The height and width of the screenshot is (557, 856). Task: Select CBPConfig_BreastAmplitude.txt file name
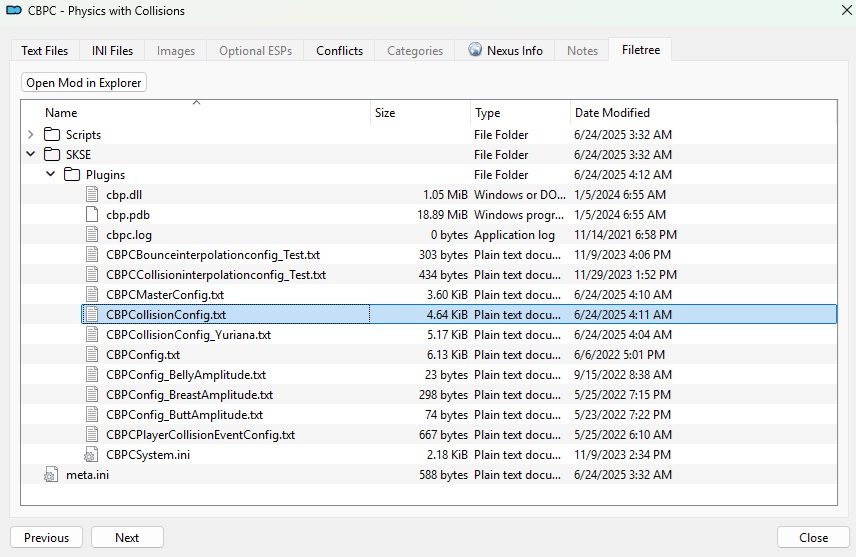[x=189, y=395]
